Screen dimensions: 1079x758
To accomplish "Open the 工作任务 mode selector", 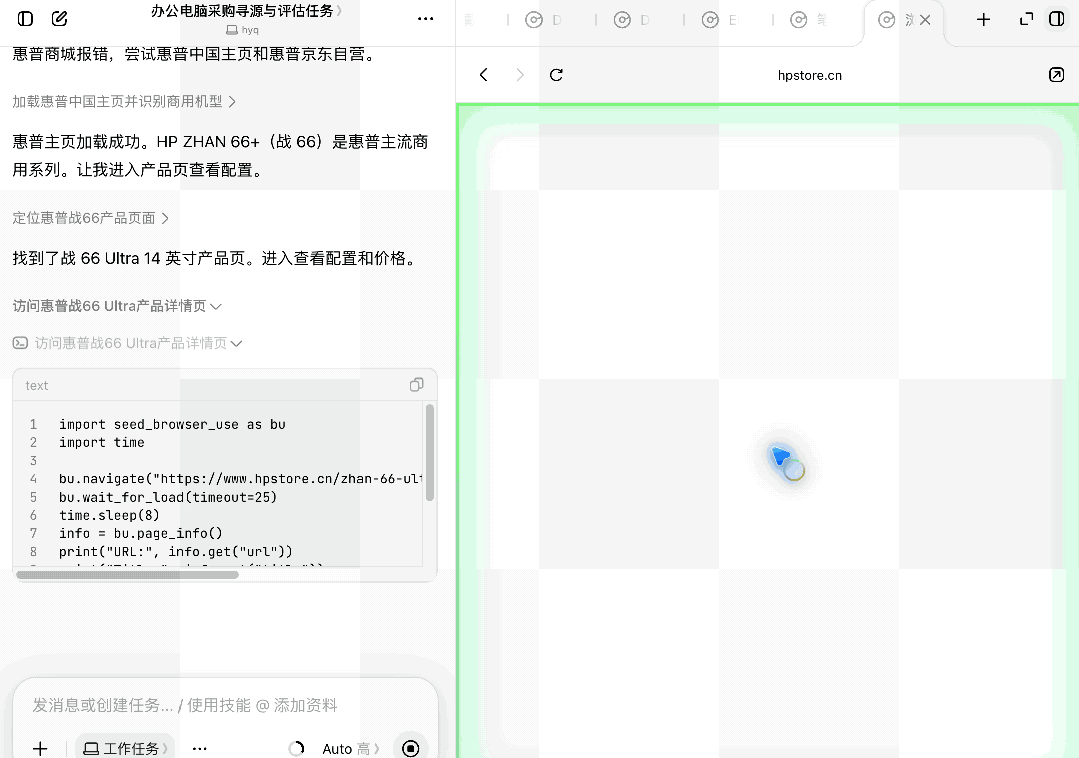I will 125,748.
